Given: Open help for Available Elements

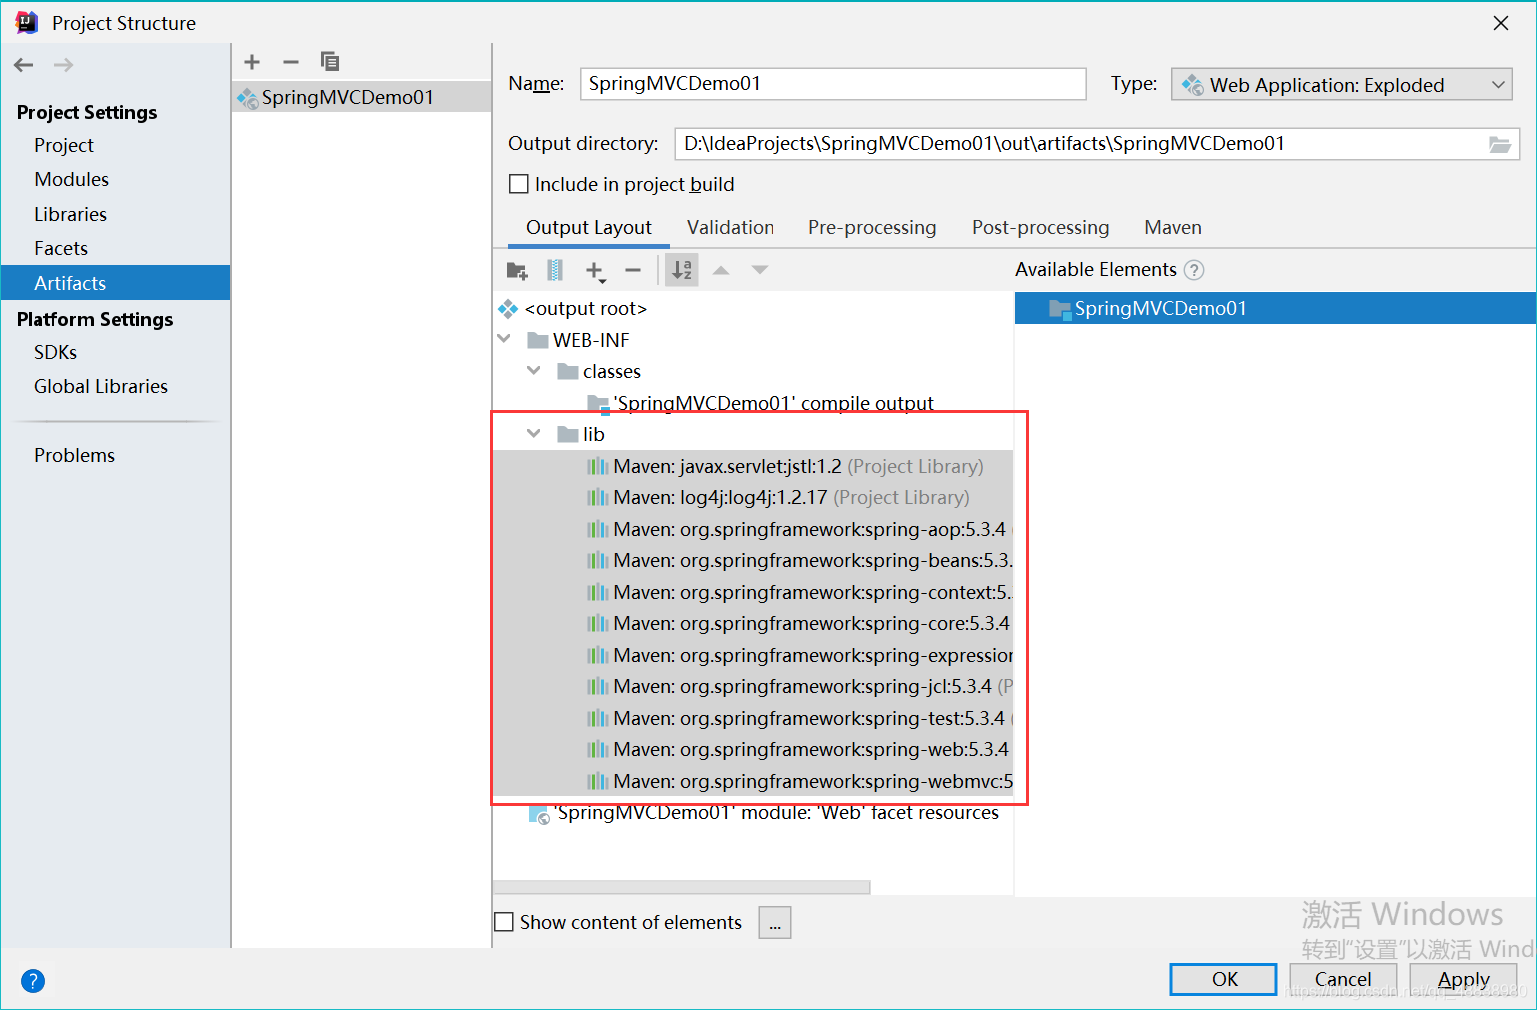Looking at the screenshot, I should coord(1194,270).
